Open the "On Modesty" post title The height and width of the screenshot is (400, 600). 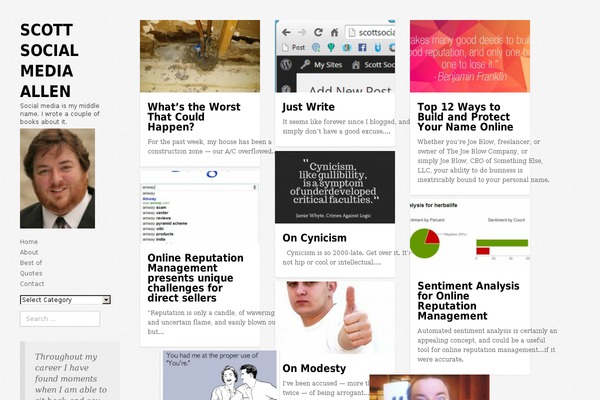314,368
